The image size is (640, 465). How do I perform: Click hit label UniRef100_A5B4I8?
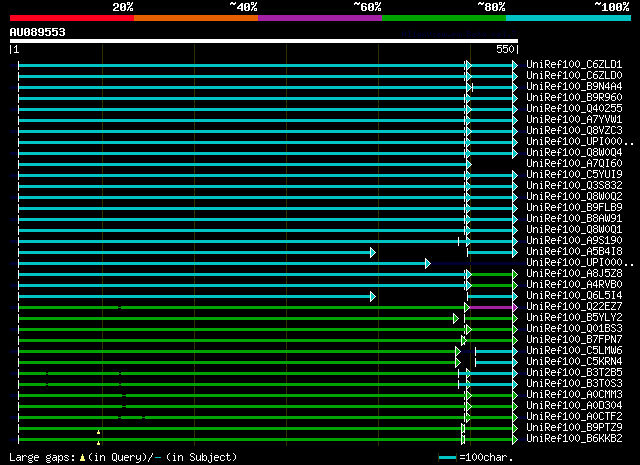click(x=574, y=252)
